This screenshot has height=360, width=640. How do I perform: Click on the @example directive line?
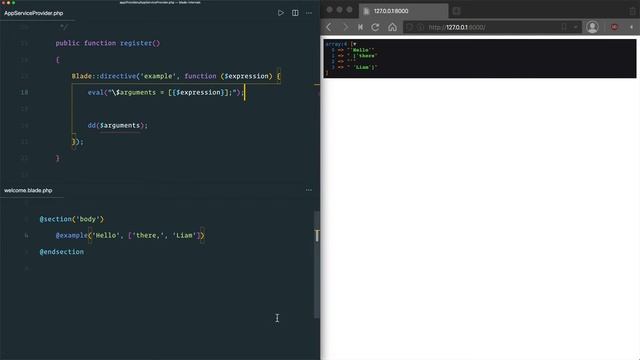[130, 236]
